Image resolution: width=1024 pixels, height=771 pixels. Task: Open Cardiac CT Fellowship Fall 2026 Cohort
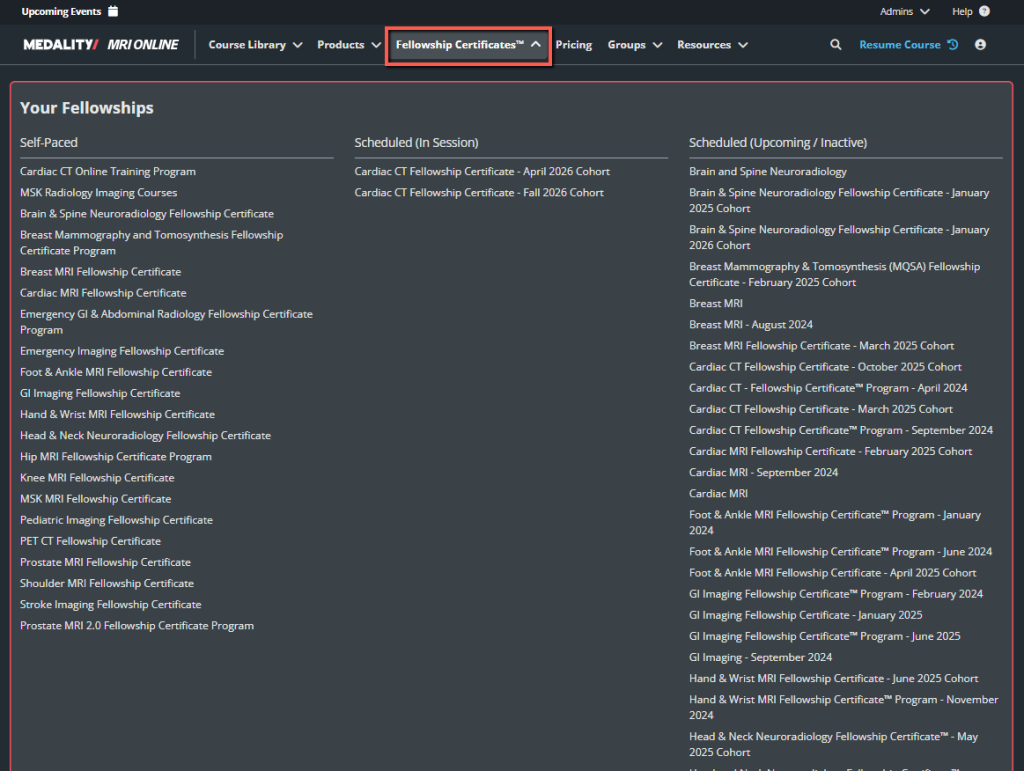[479, 193]
